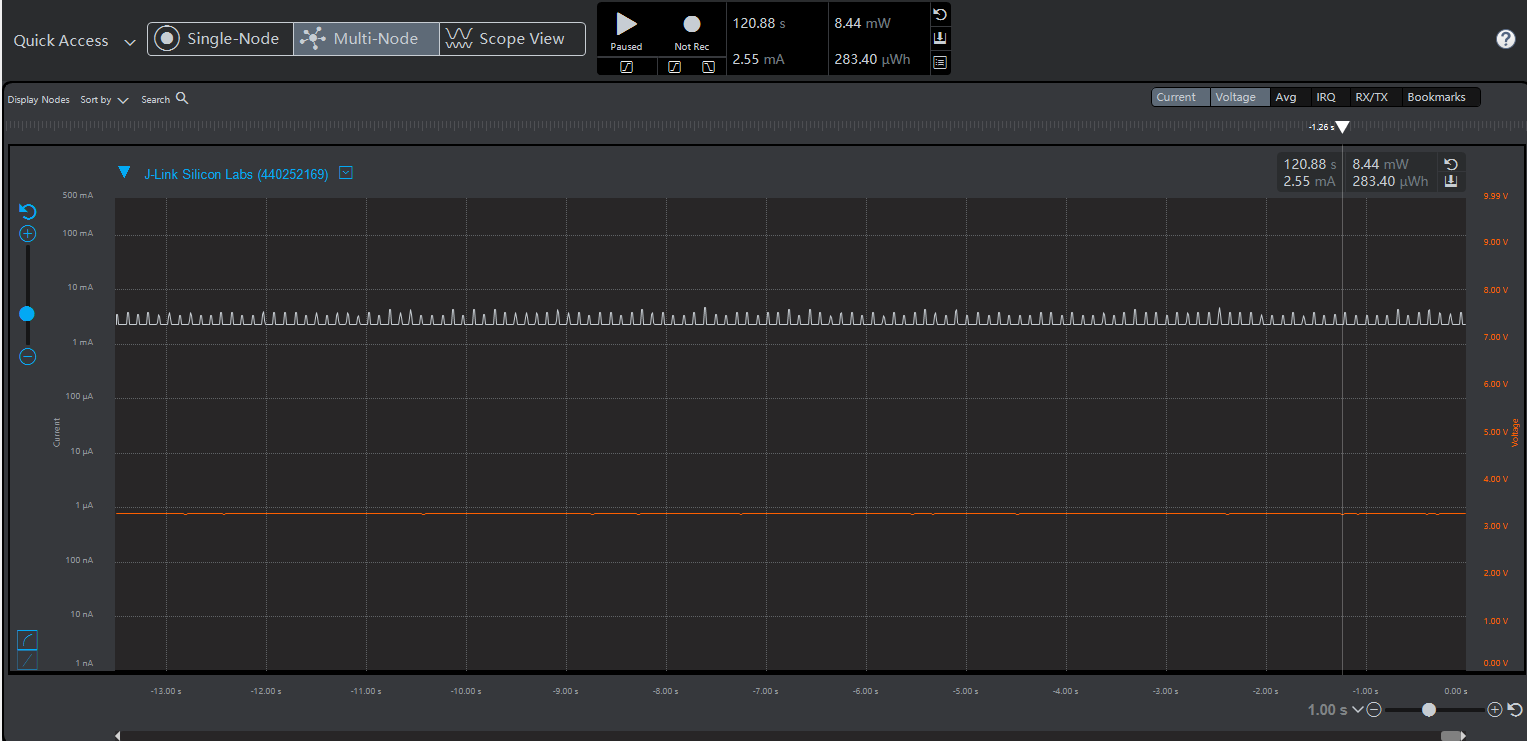
Task: Toggle the Avg display option
Action: pos(1286,97)
